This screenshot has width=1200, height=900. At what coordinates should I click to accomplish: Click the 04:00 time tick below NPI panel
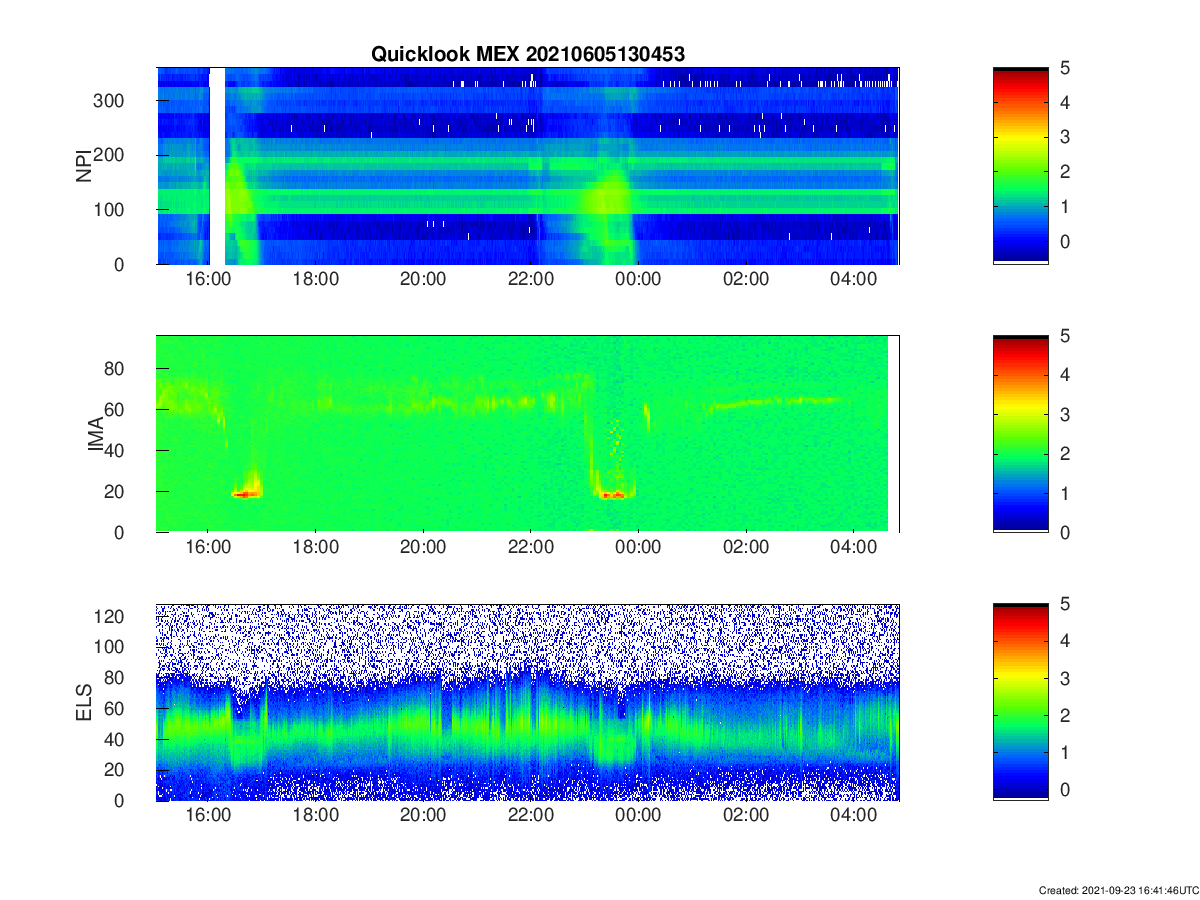(855, 278)
